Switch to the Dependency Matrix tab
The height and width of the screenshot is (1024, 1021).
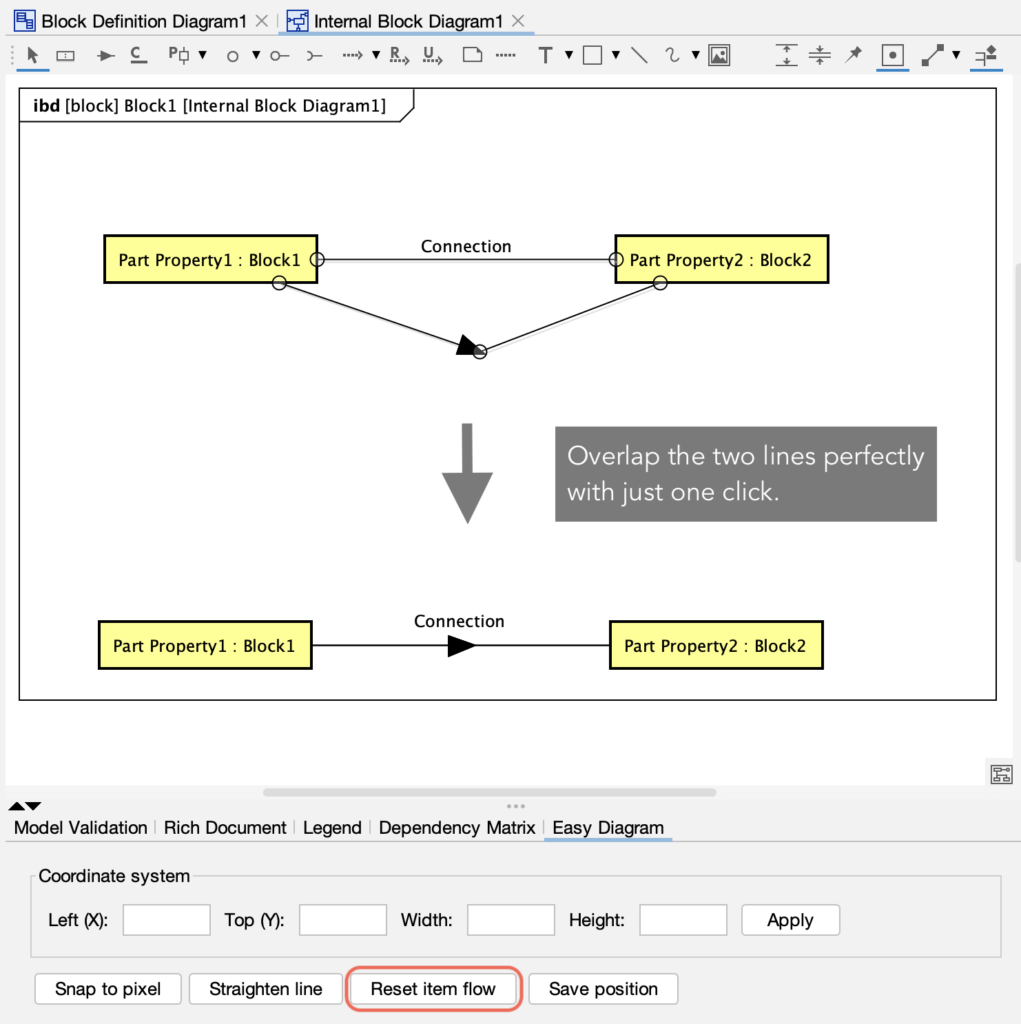tap(457, 827)
